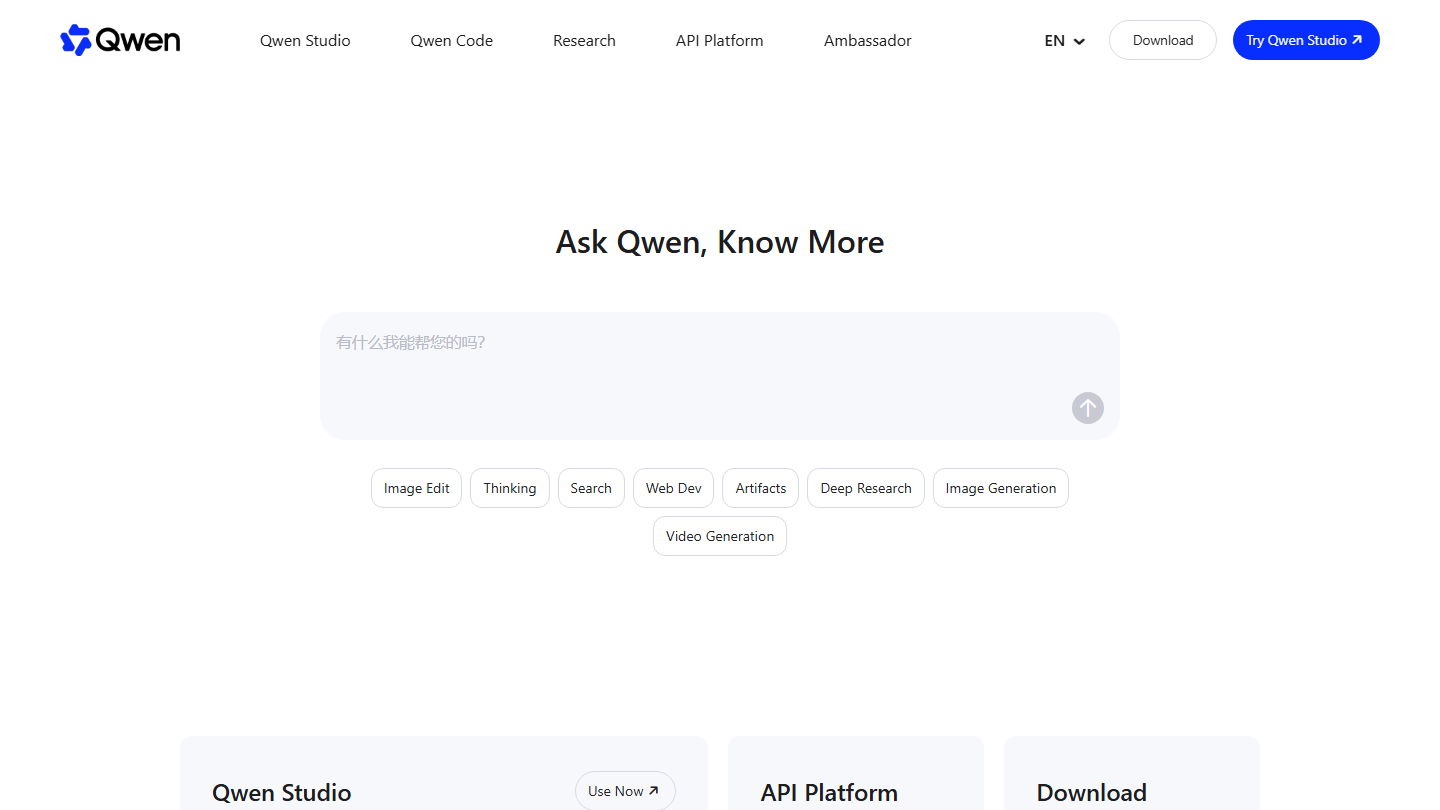The image size is (1440, 810).
Task: Click the Download card heading
Action: (1091, 793)
